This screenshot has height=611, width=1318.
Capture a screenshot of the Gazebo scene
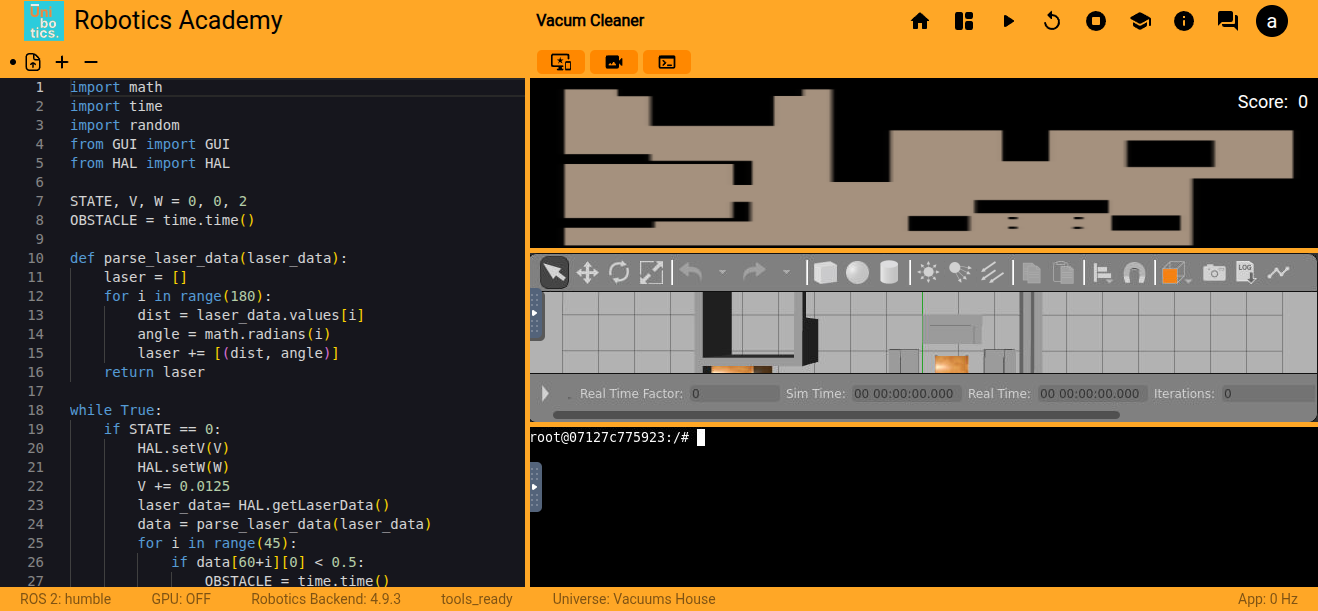1214,271
